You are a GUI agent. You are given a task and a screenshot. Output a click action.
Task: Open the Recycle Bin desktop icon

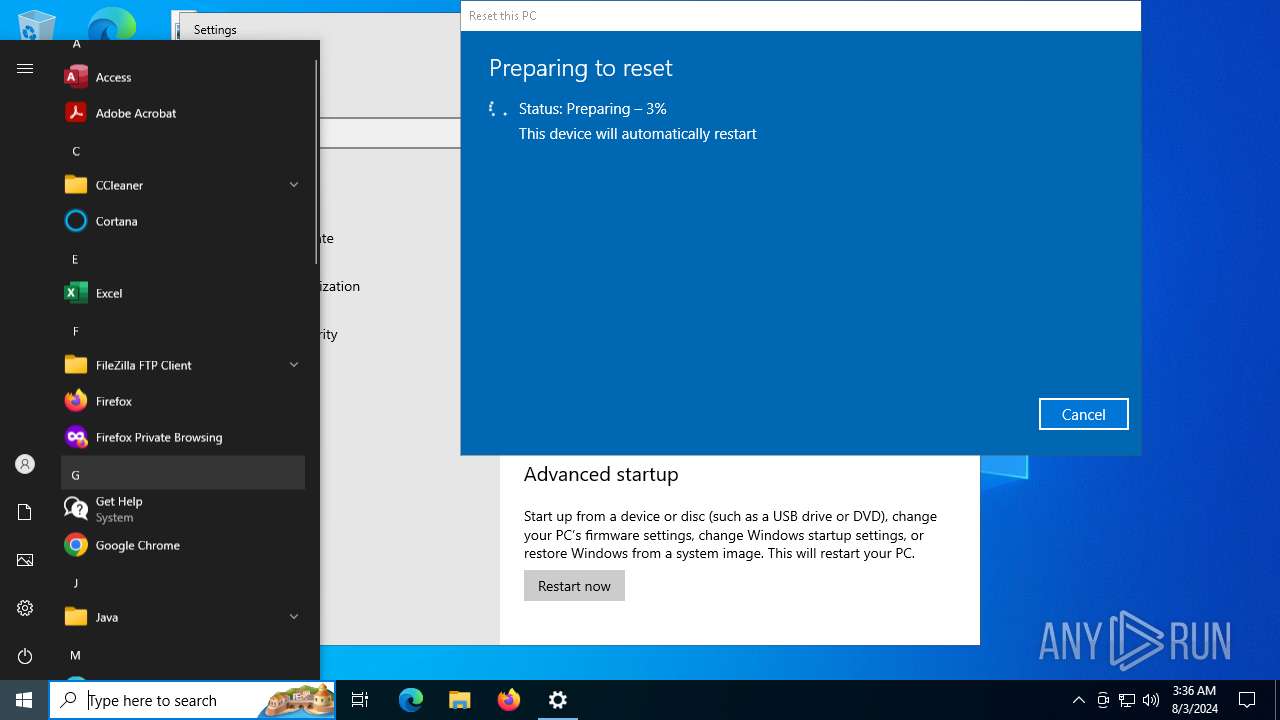coord(37,24)
